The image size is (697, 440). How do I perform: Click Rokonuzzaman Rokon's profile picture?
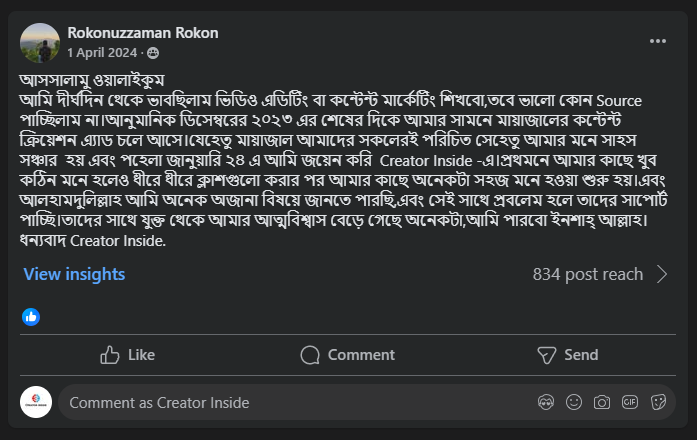pos(40,42)
